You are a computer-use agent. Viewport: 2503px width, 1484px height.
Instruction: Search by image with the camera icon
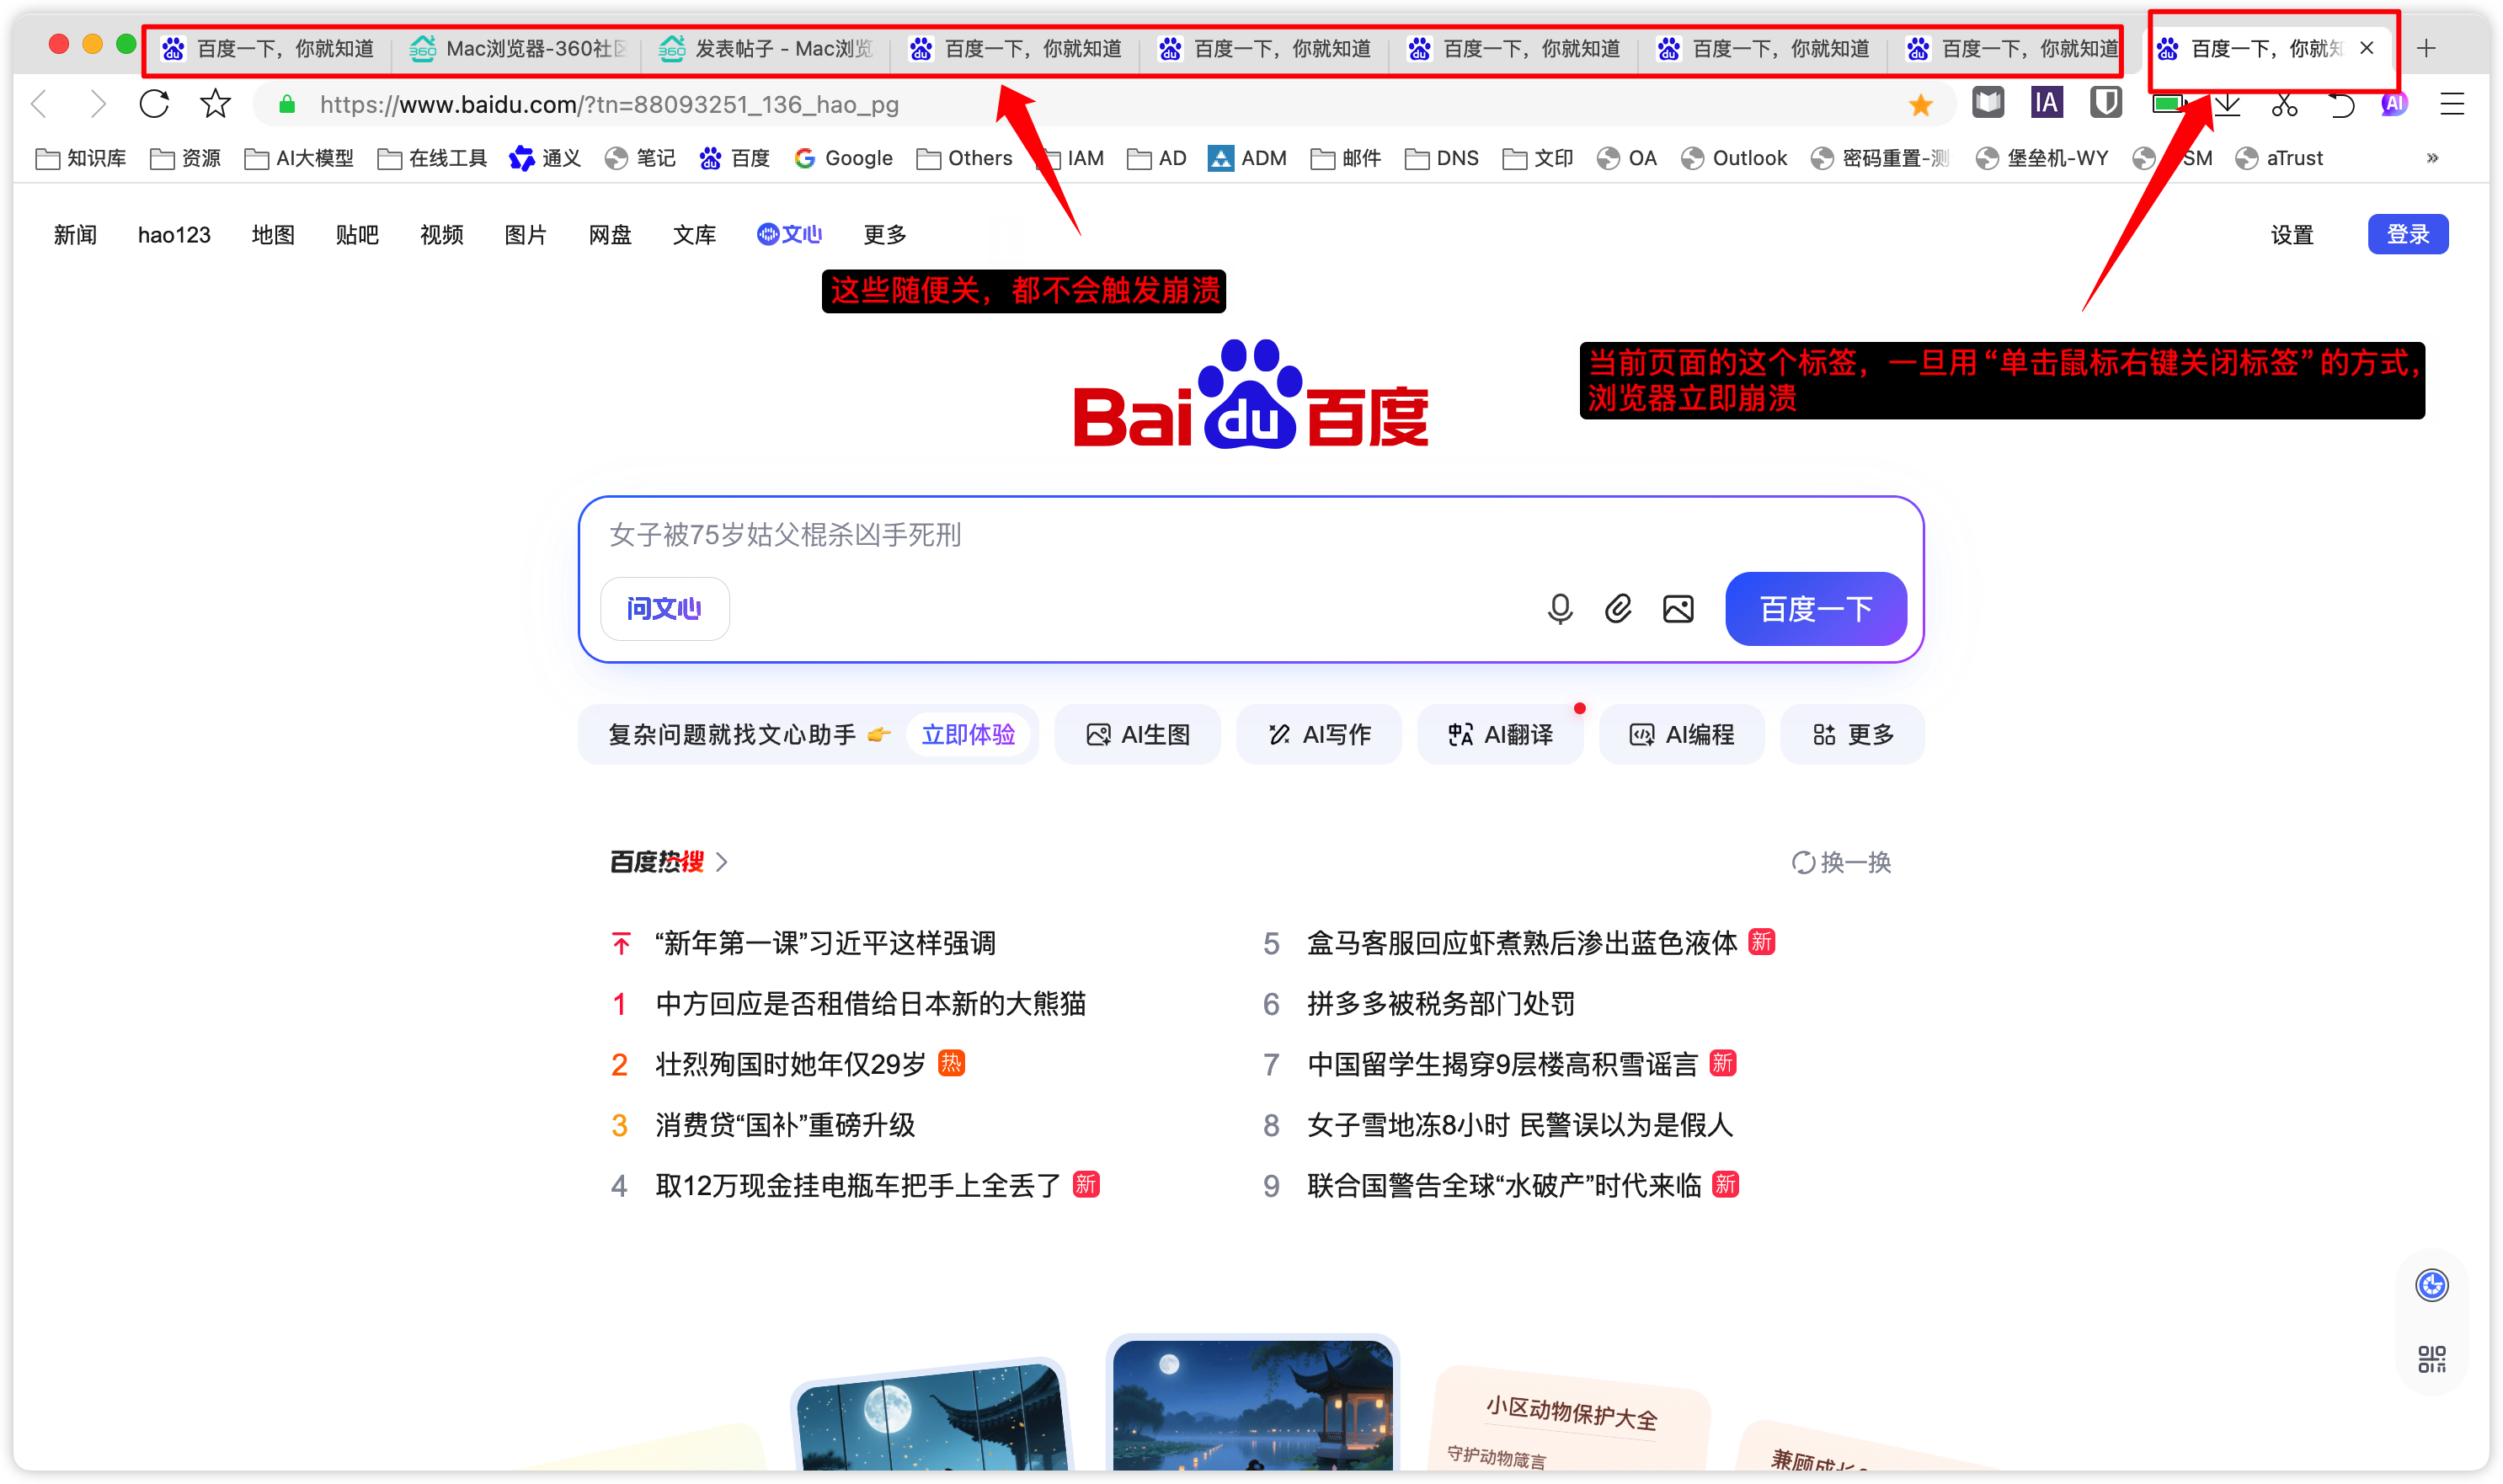(x=1678, y=608)
